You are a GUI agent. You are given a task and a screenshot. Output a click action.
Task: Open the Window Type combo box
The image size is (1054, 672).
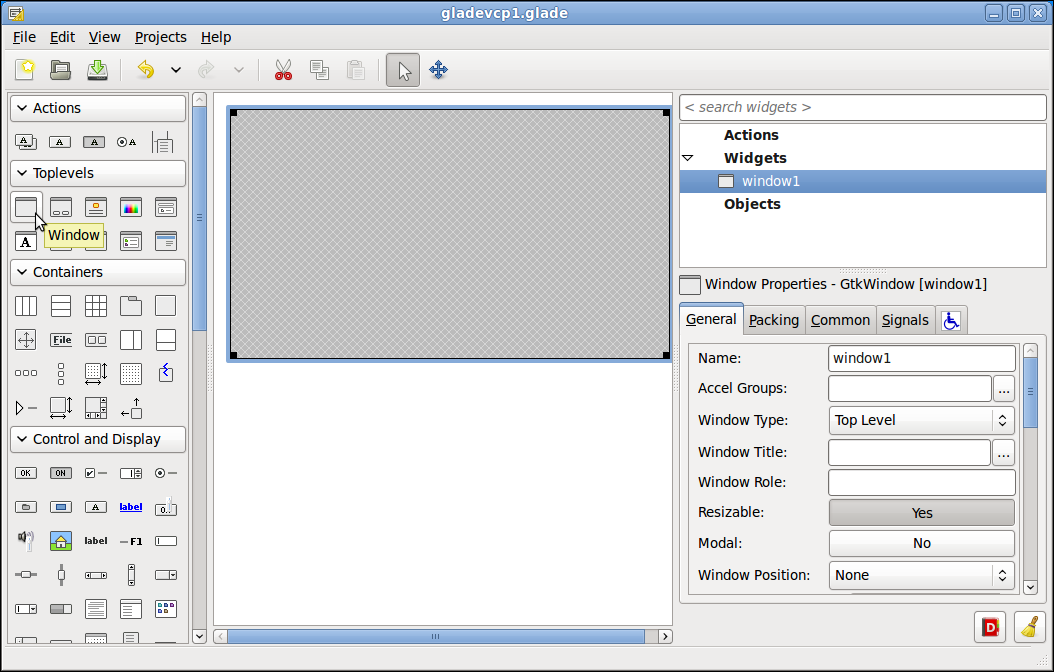(922, 420)
